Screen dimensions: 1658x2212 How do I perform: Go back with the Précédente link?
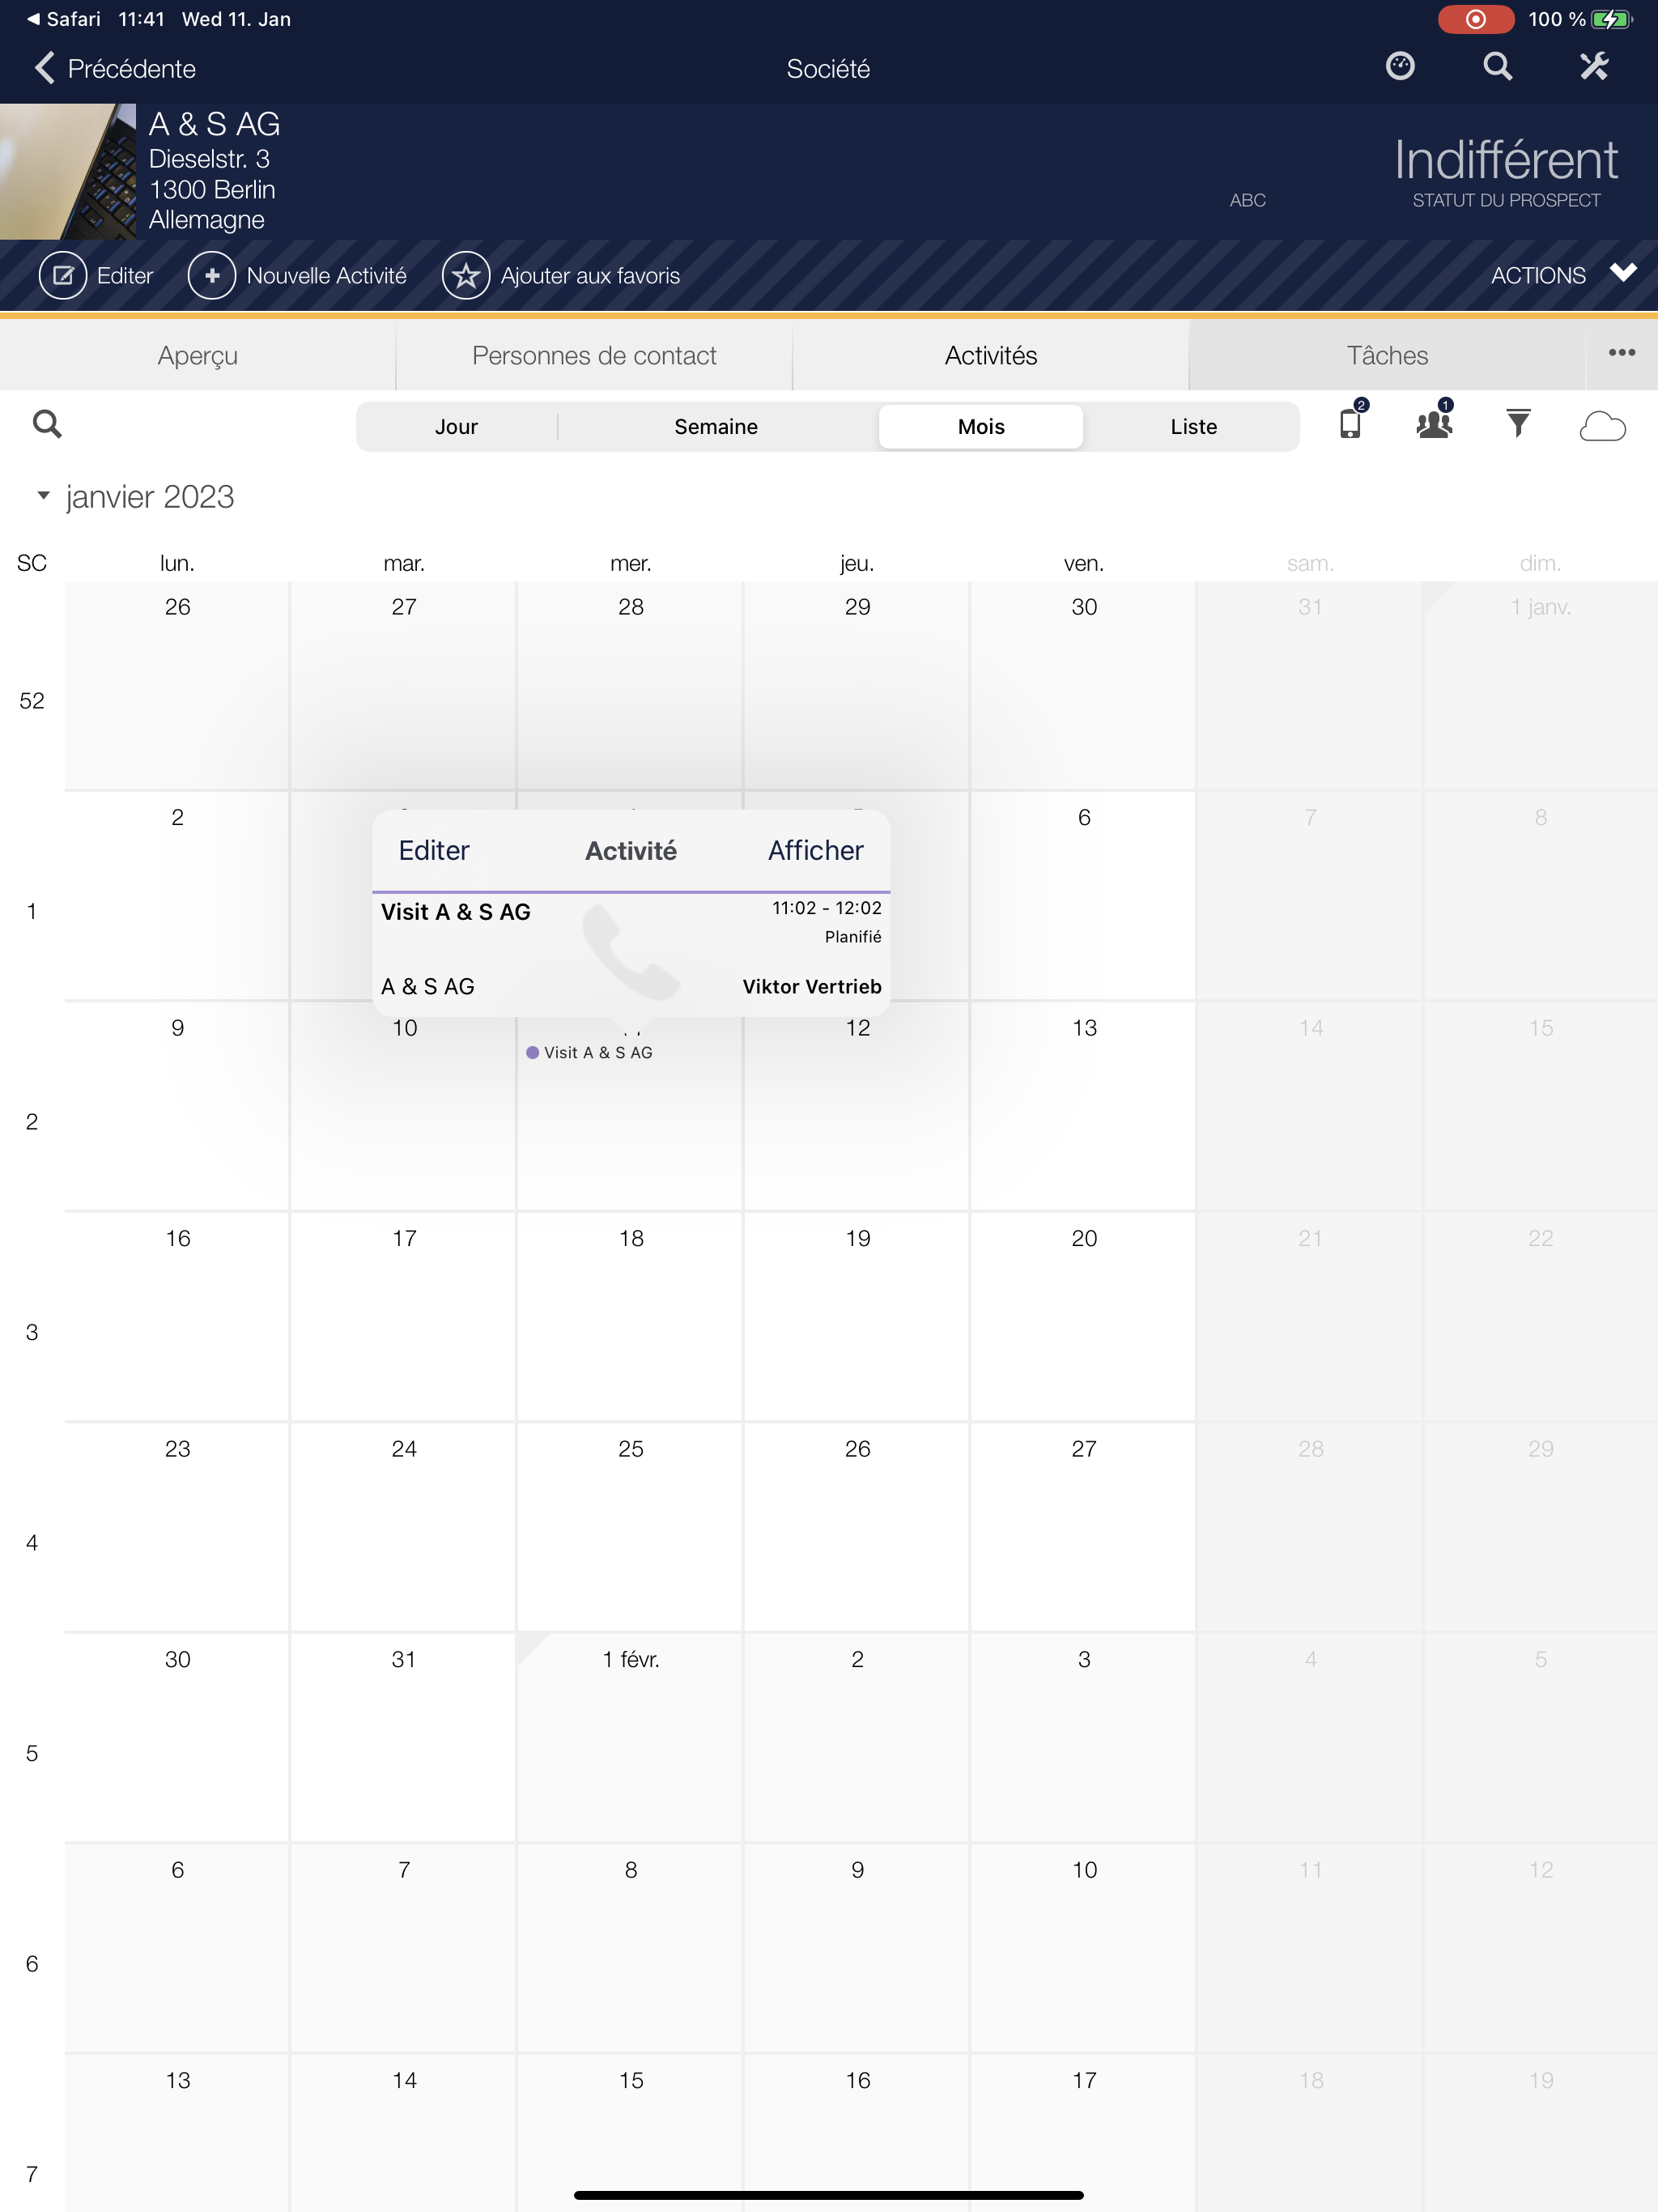click(115, 69)
